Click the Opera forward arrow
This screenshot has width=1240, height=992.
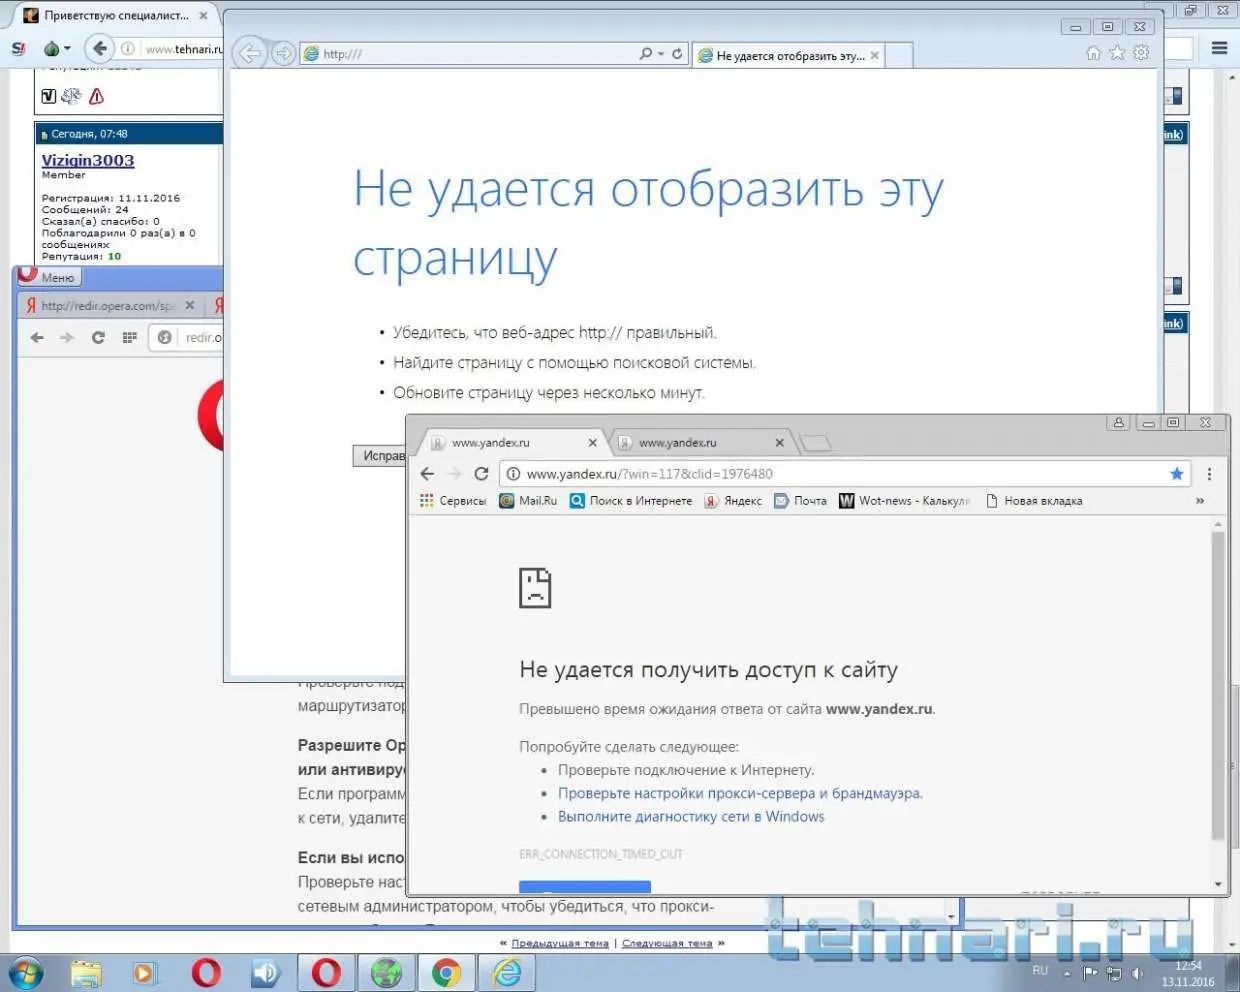(x=67, y=338)
